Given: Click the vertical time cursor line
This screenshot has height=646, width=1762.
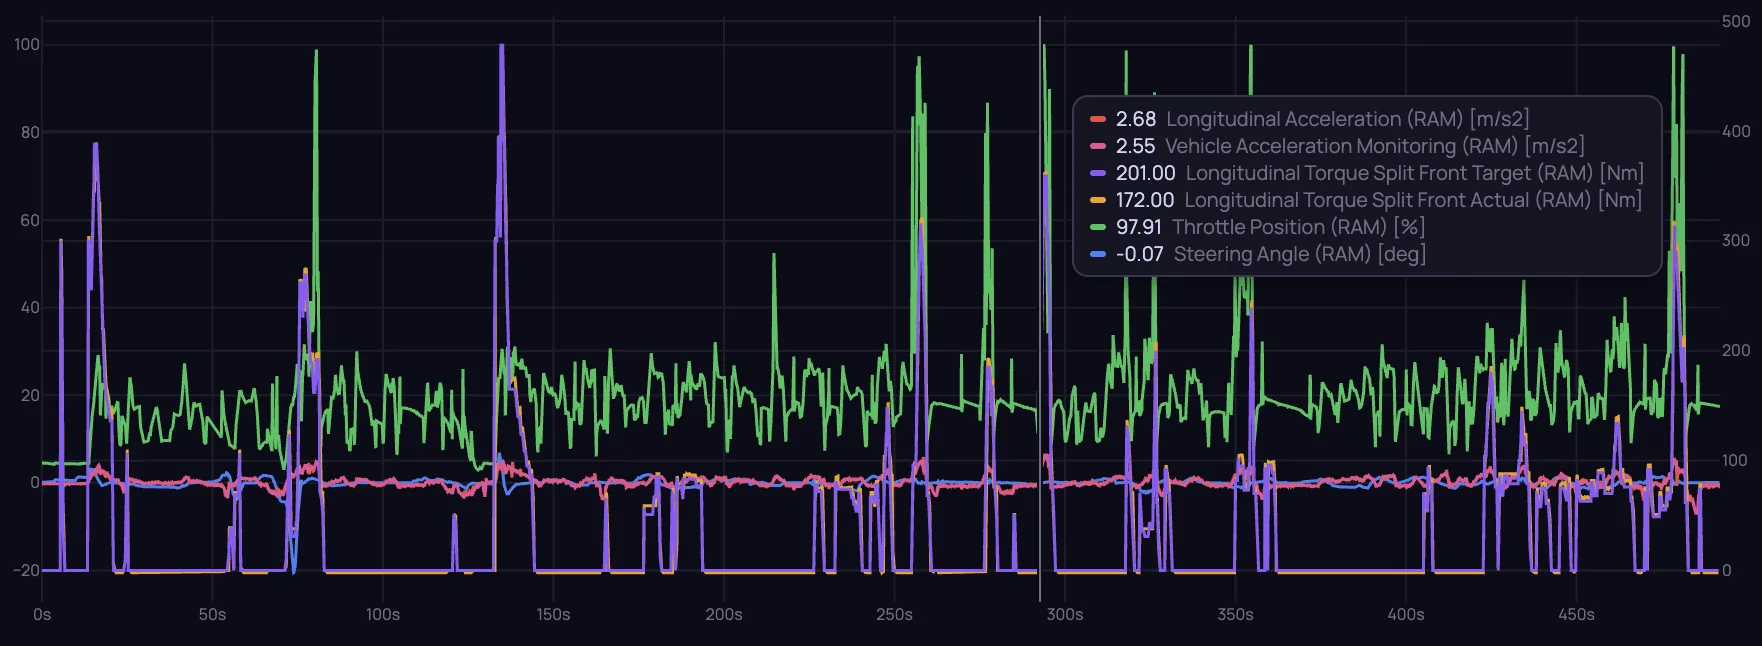Looking at the screenshot, I should tap(1040, 308).
